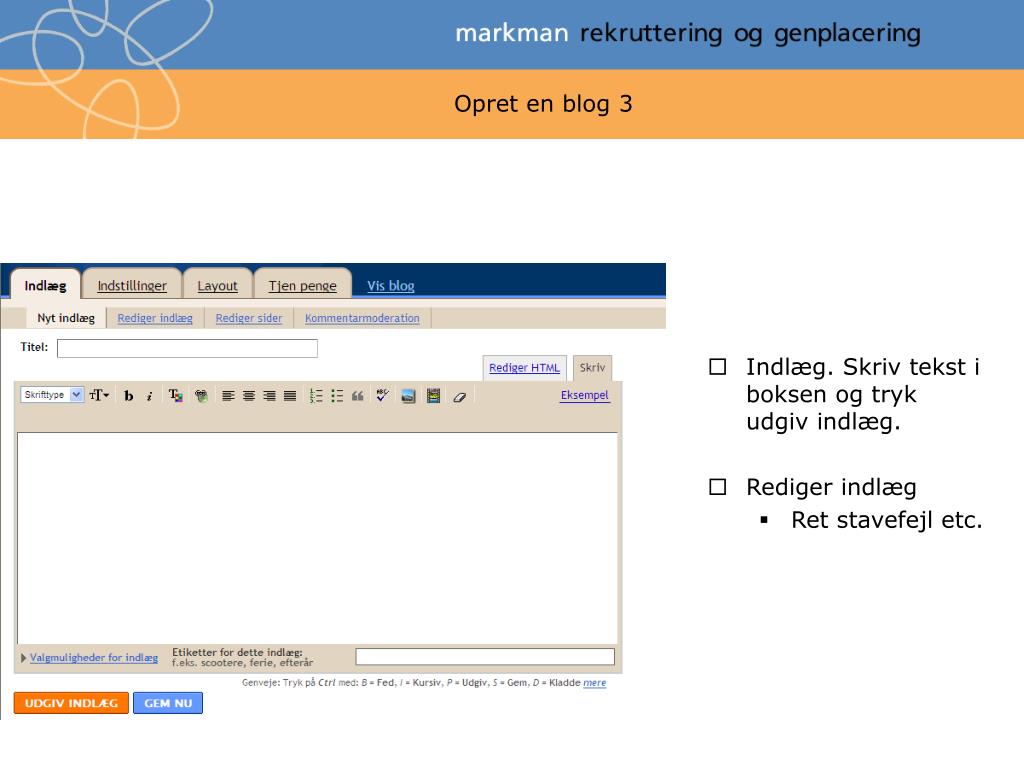Open the Skrifttype font dropdown
Image resolution: width=1024 pixels, height=768 pixels.
[x=52, y=394]
